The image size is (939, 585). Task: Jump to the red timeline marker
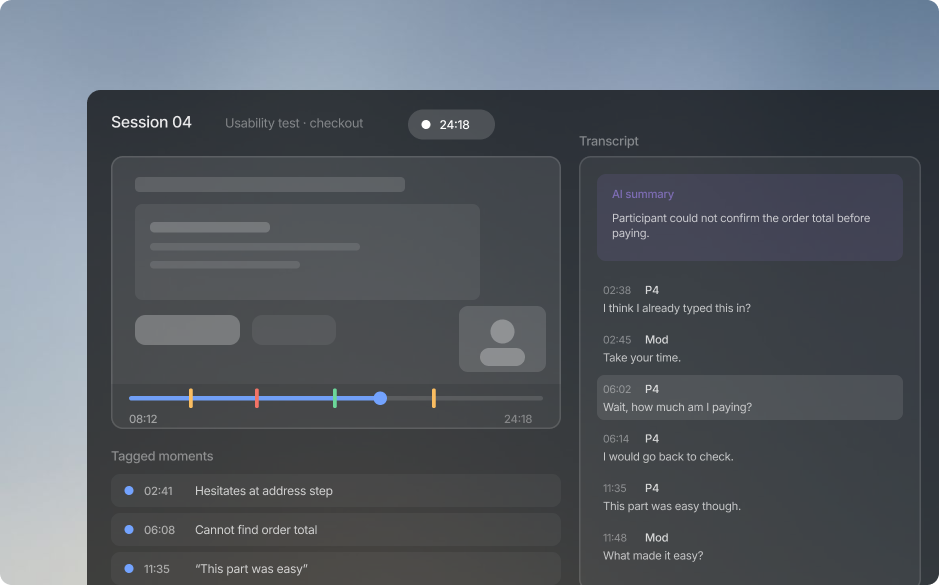(x=256, y=398)
